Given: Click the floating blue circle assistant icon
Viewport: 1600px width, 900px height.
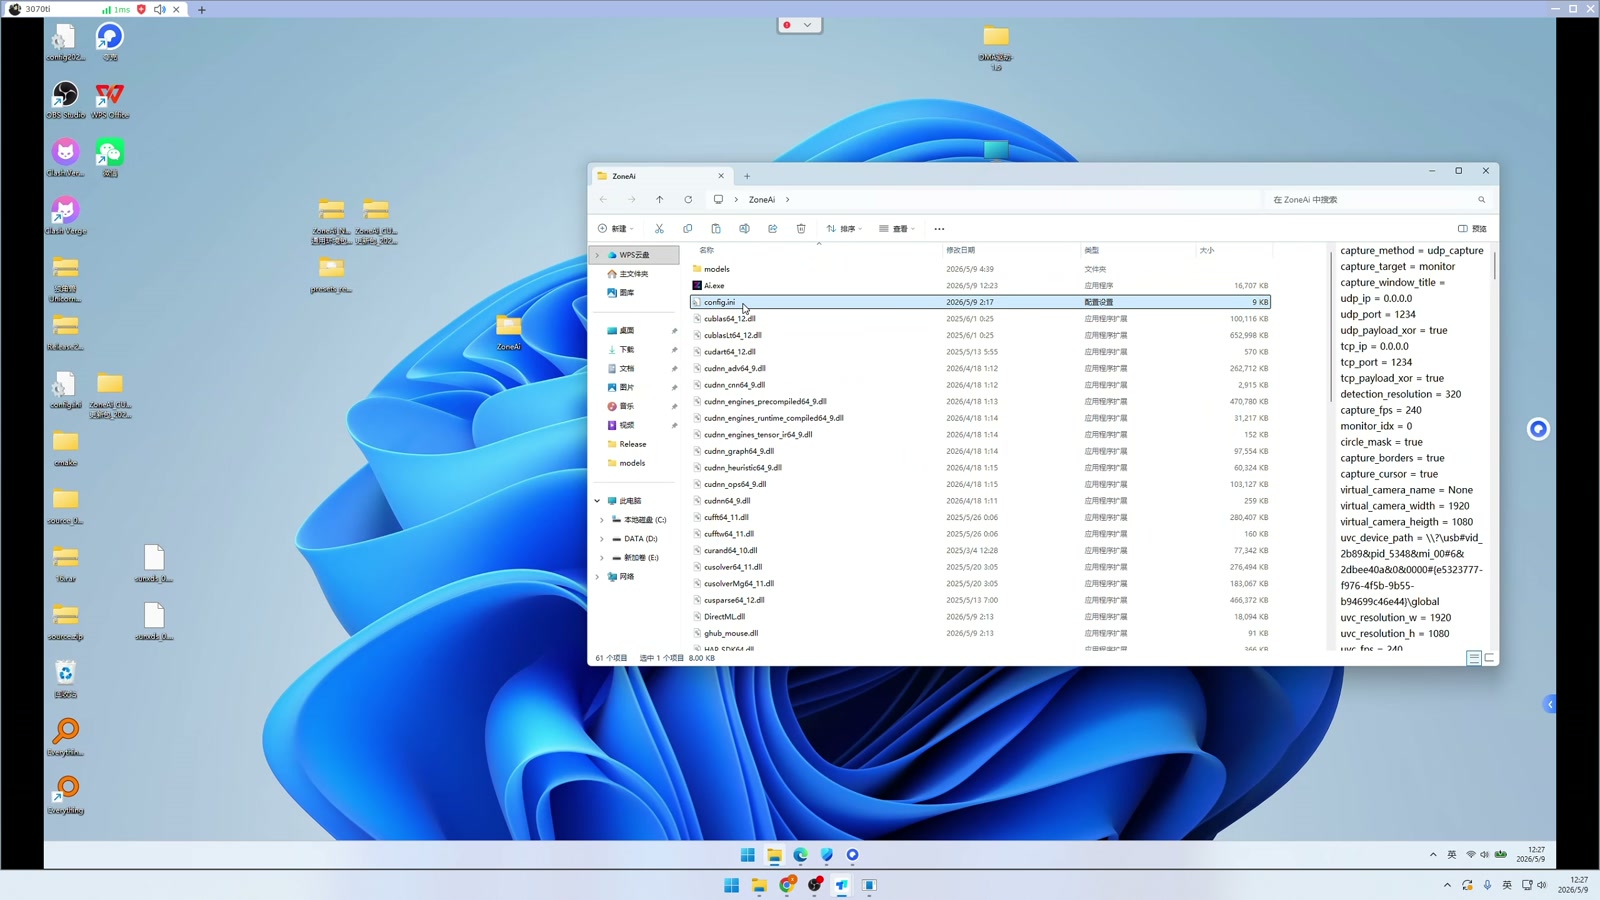Looking at the screenshot, I should pos(1538,429).
